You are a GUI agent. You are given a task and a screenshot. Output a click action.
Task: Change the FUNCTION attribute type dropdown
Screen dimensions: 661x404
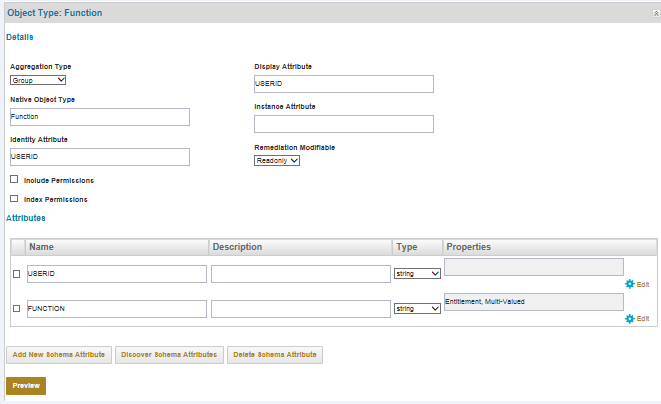click(418, 309)
